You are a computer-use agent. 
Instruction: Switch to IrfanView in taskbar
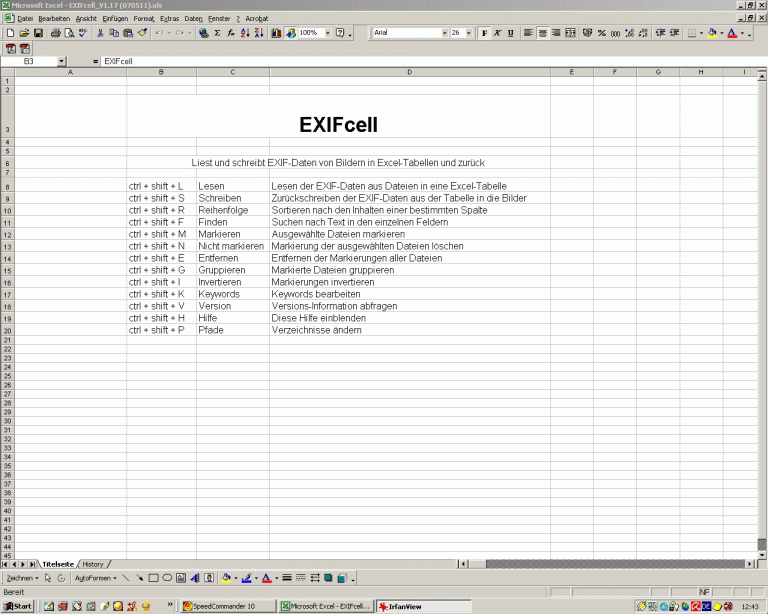(424, 606)
